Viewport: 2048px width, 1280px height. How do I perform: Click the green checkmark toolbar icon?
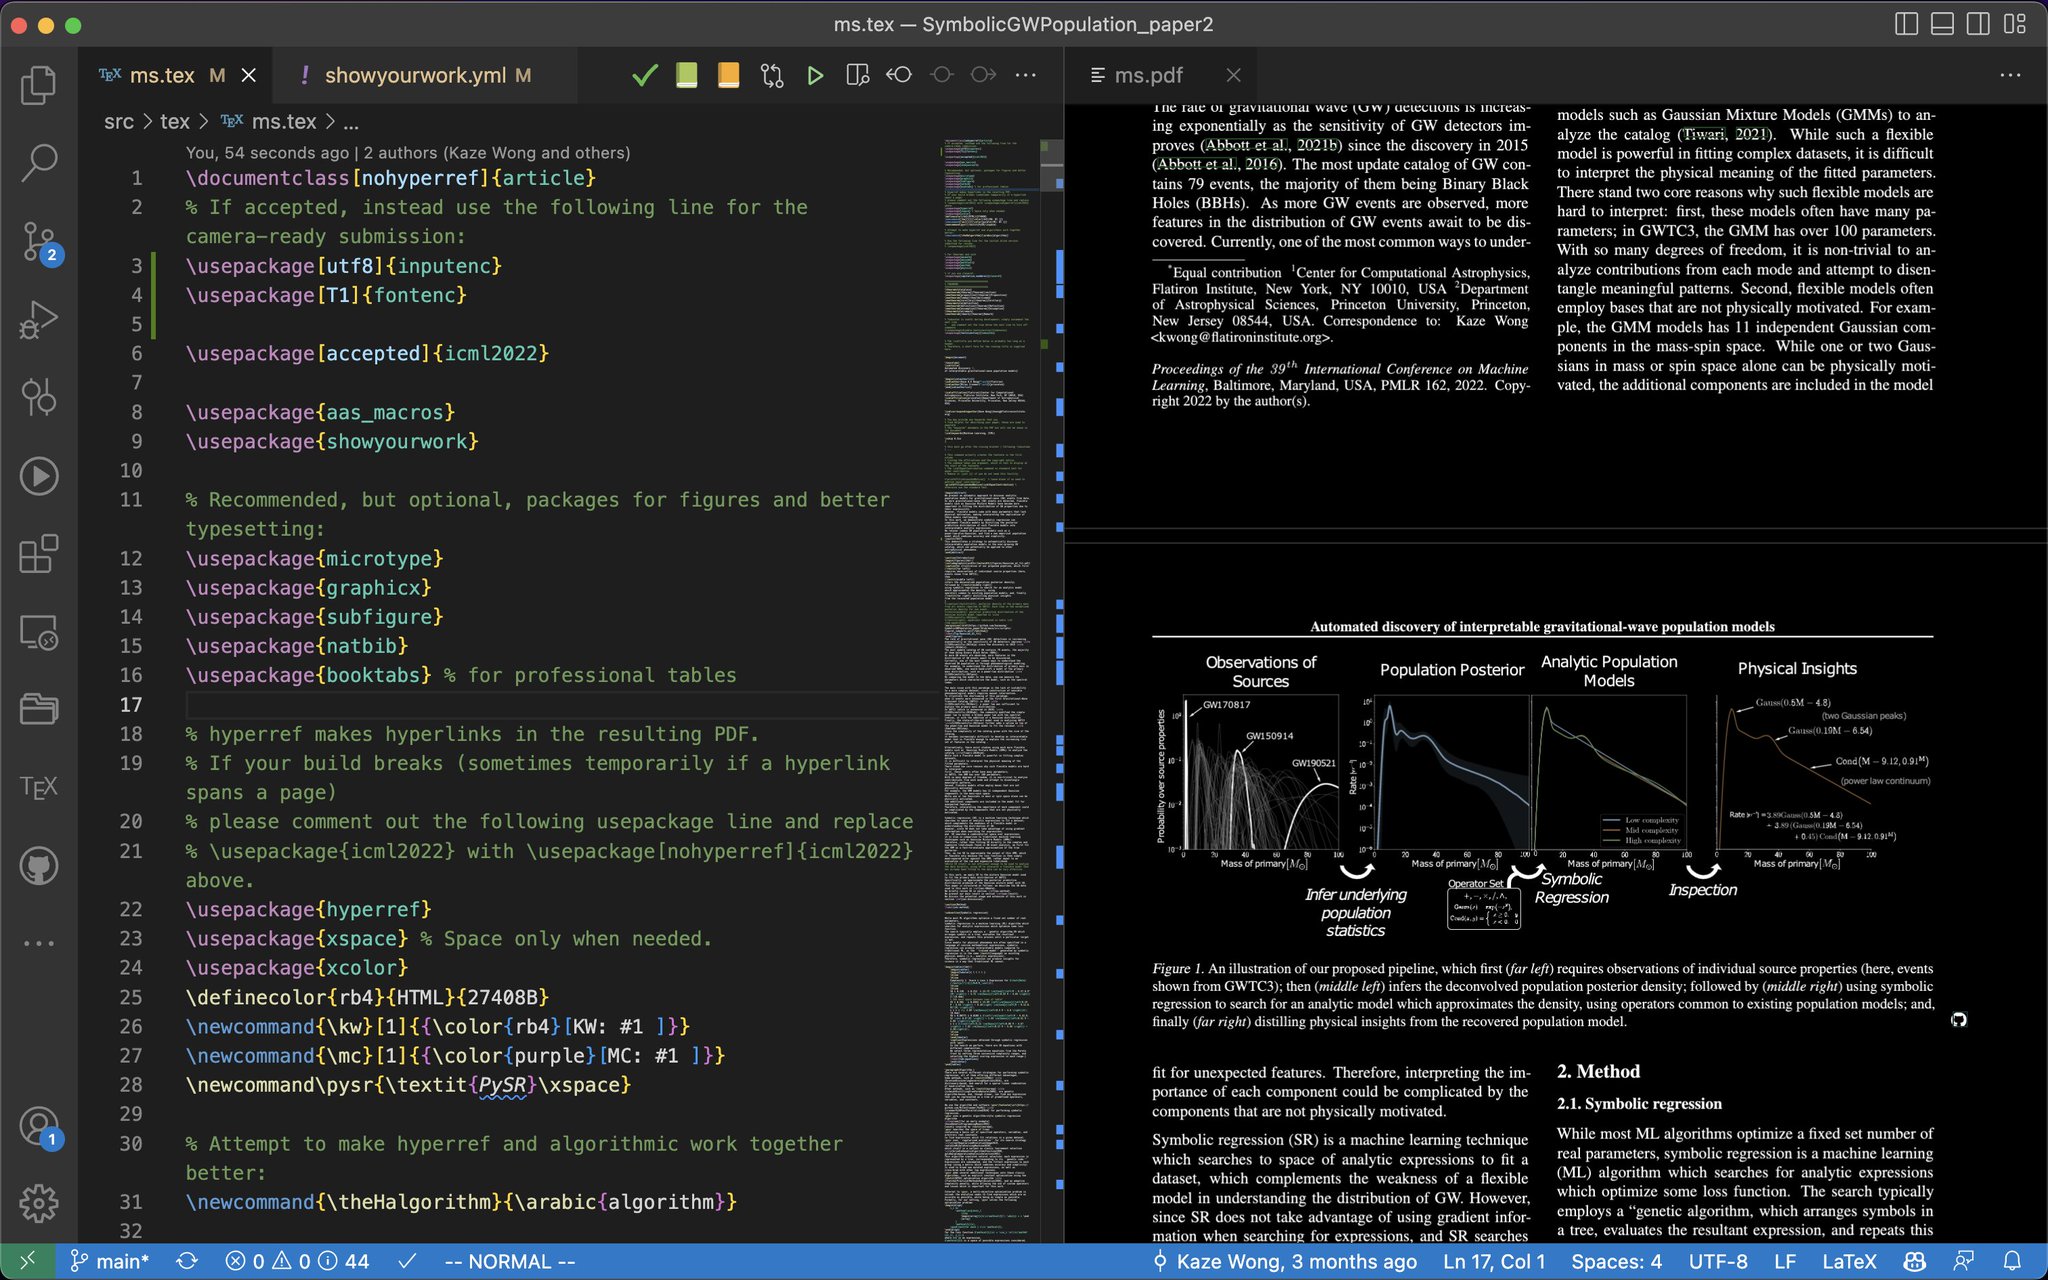(645, 75)
